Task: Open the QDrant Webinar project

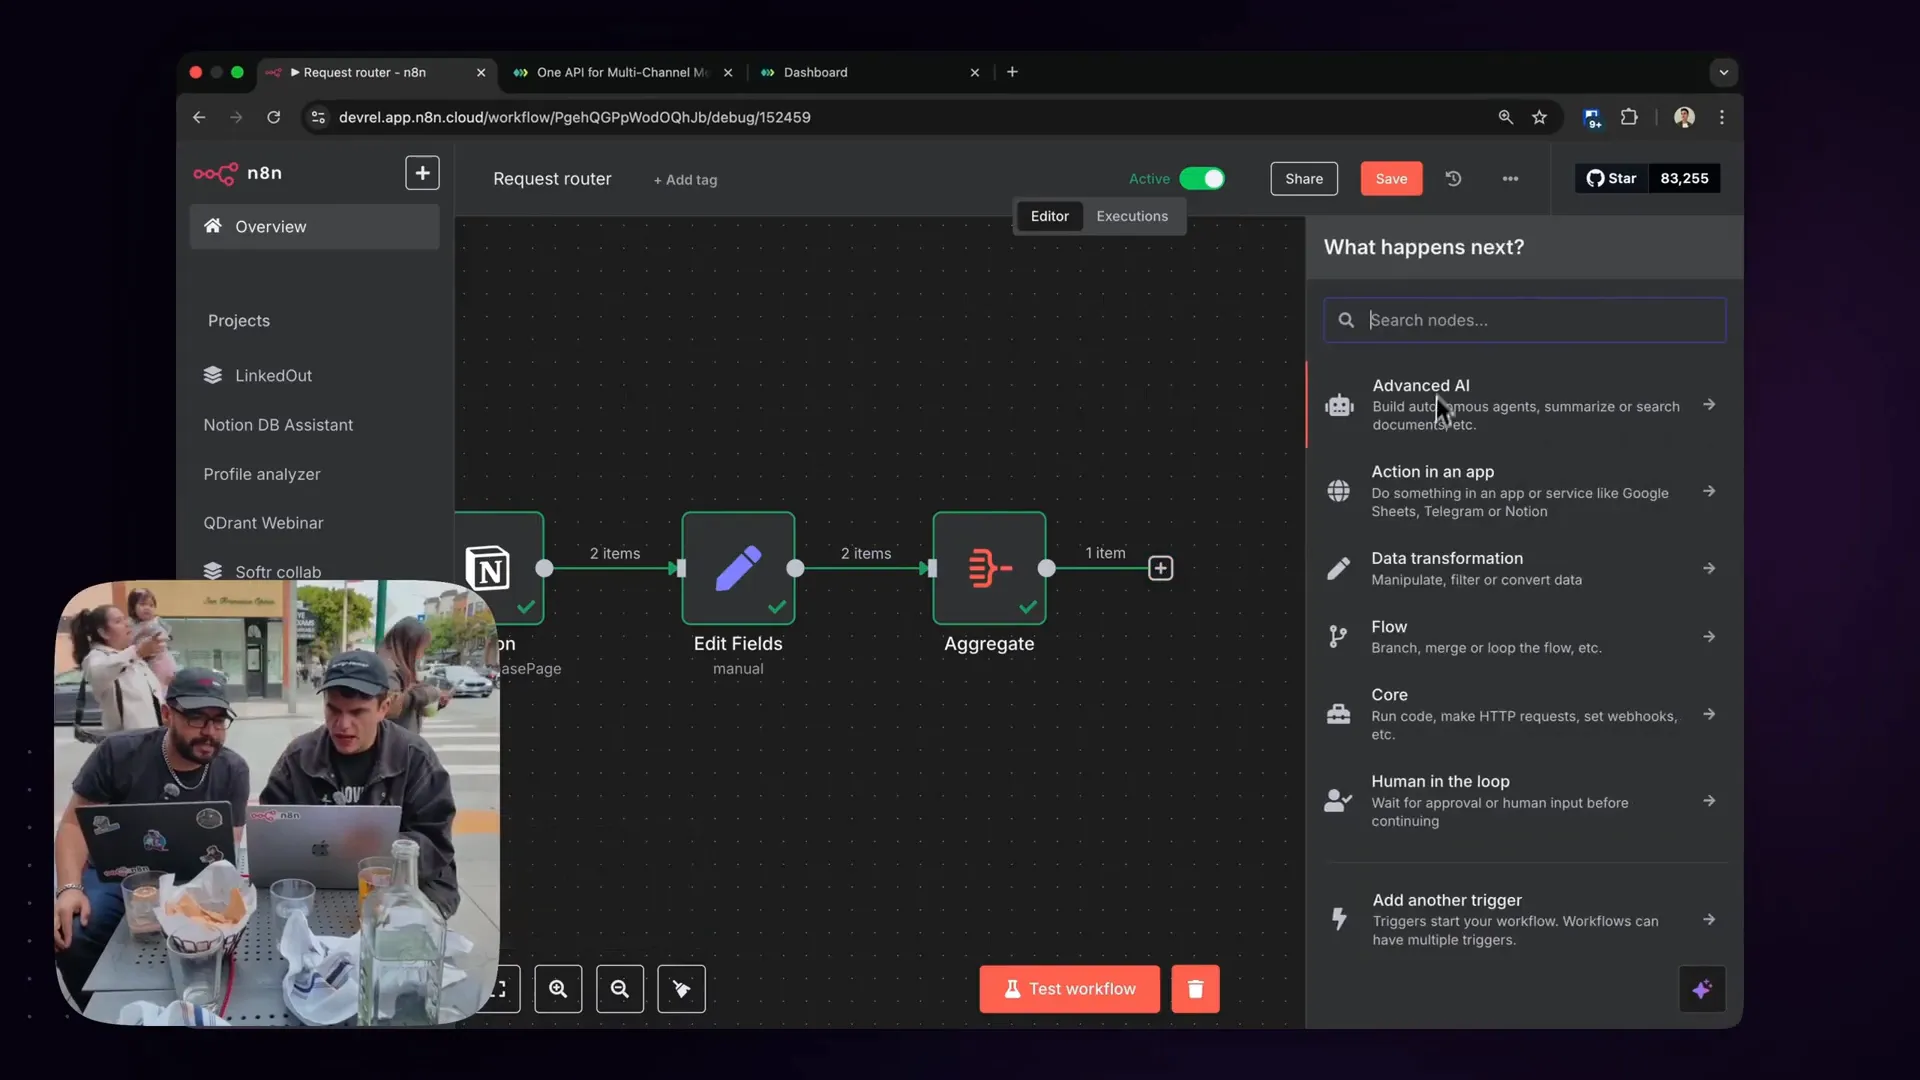Action: pyautogui.click(x=263, y=523)
